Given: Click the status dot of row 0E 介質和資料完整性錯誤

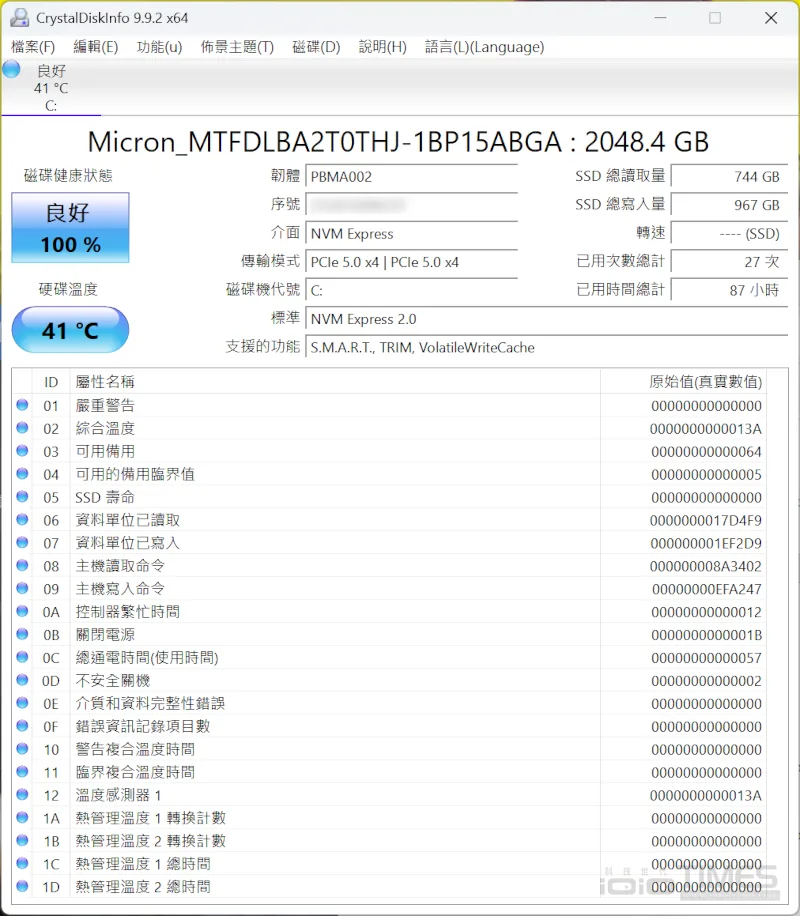Looking at the screenshot, I should pos(22,703).
